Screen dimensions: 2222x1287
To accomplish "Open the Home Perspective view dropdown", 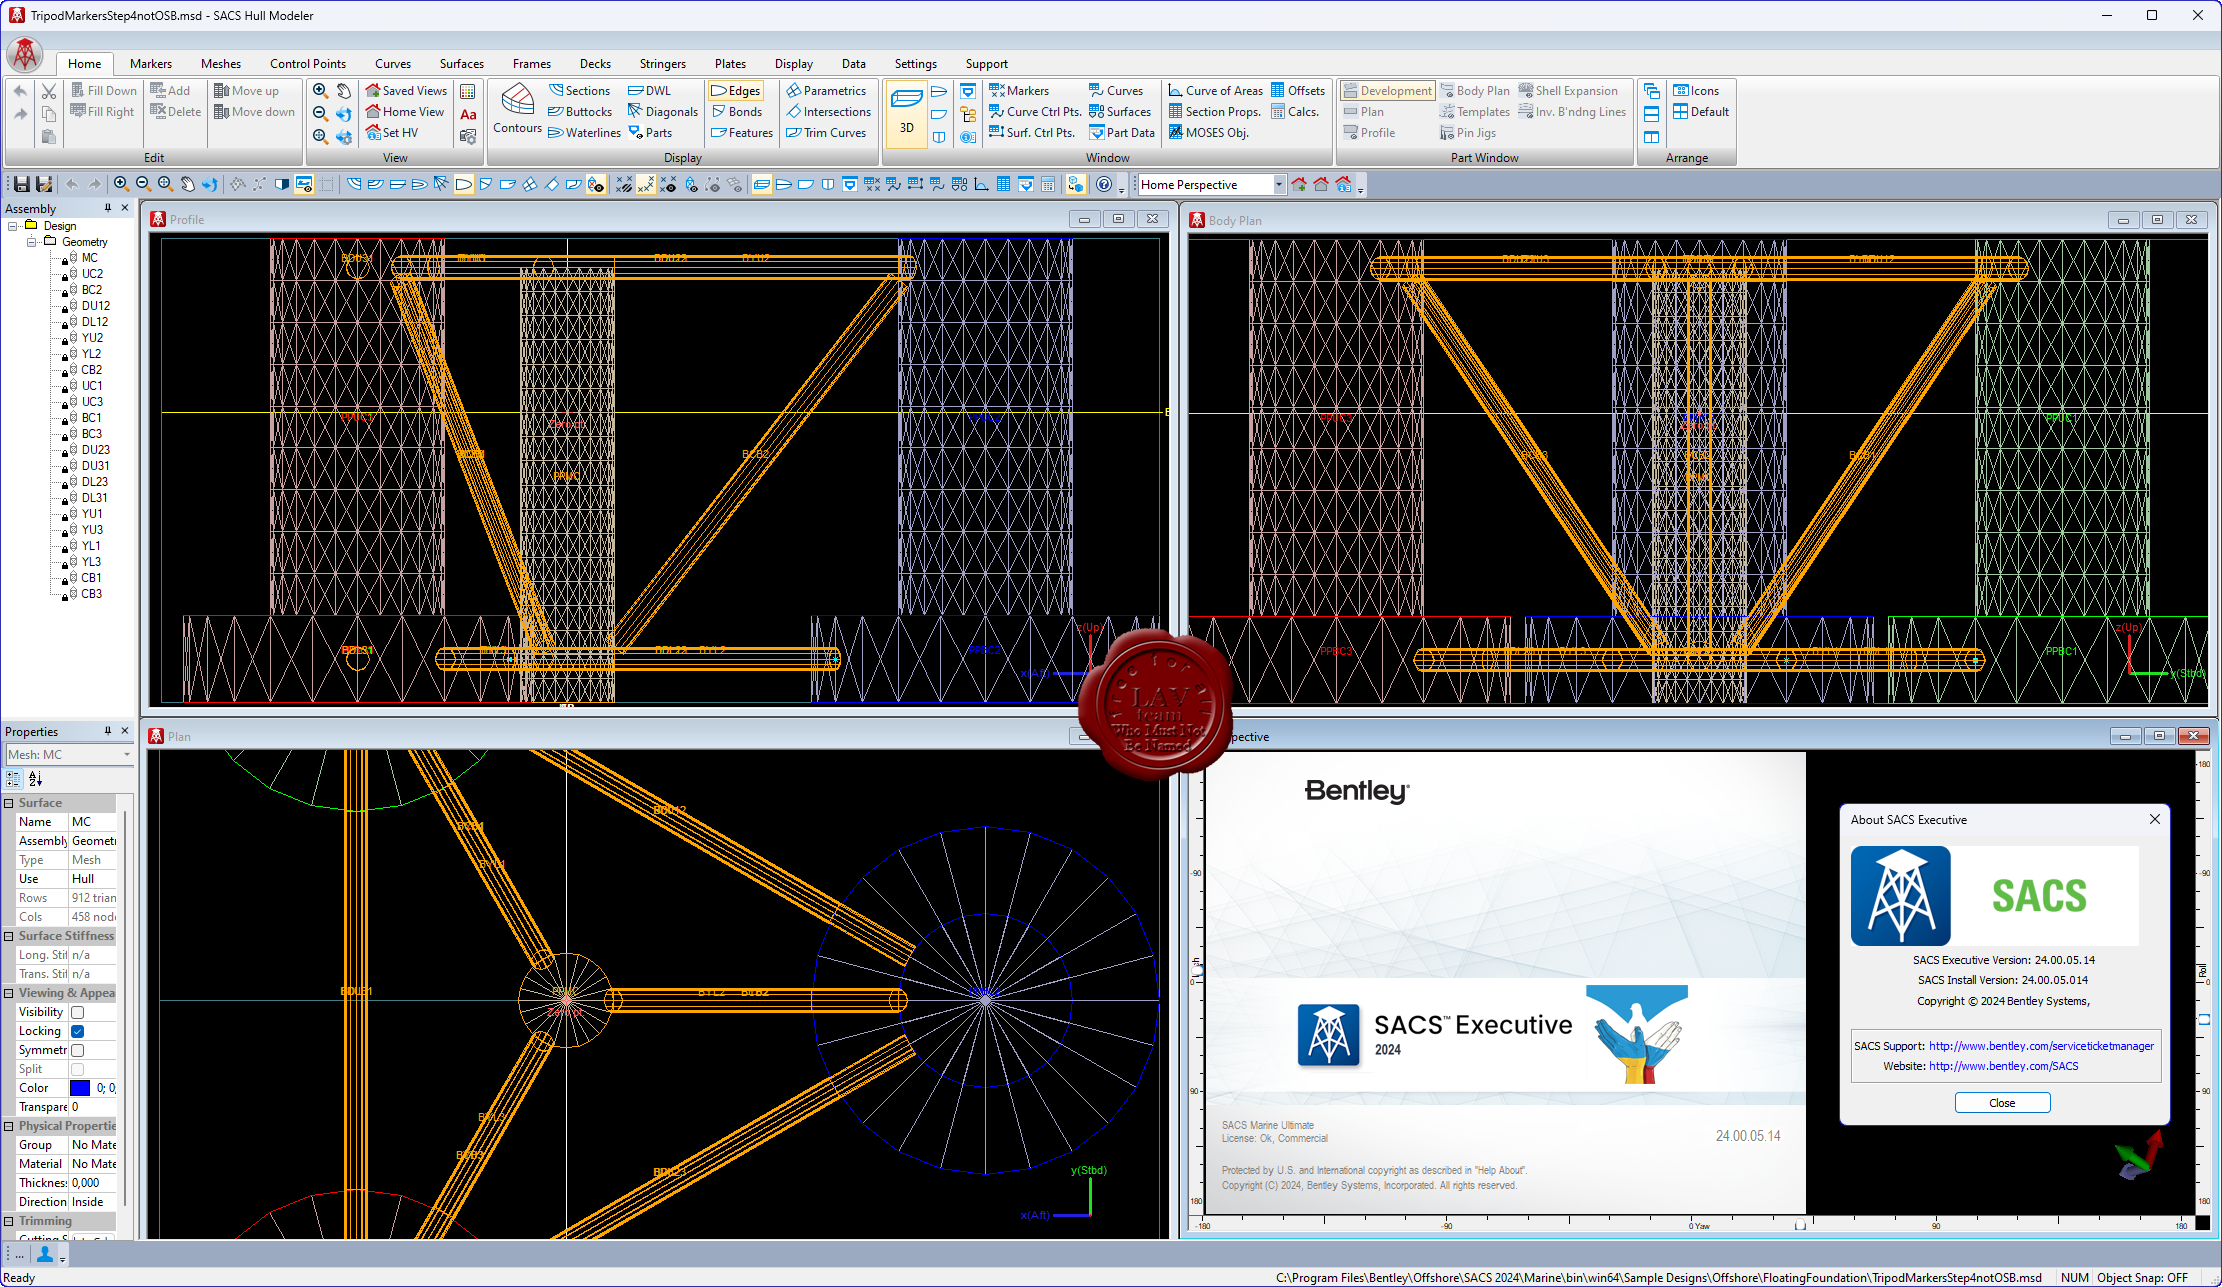I will coord(1278,184).
